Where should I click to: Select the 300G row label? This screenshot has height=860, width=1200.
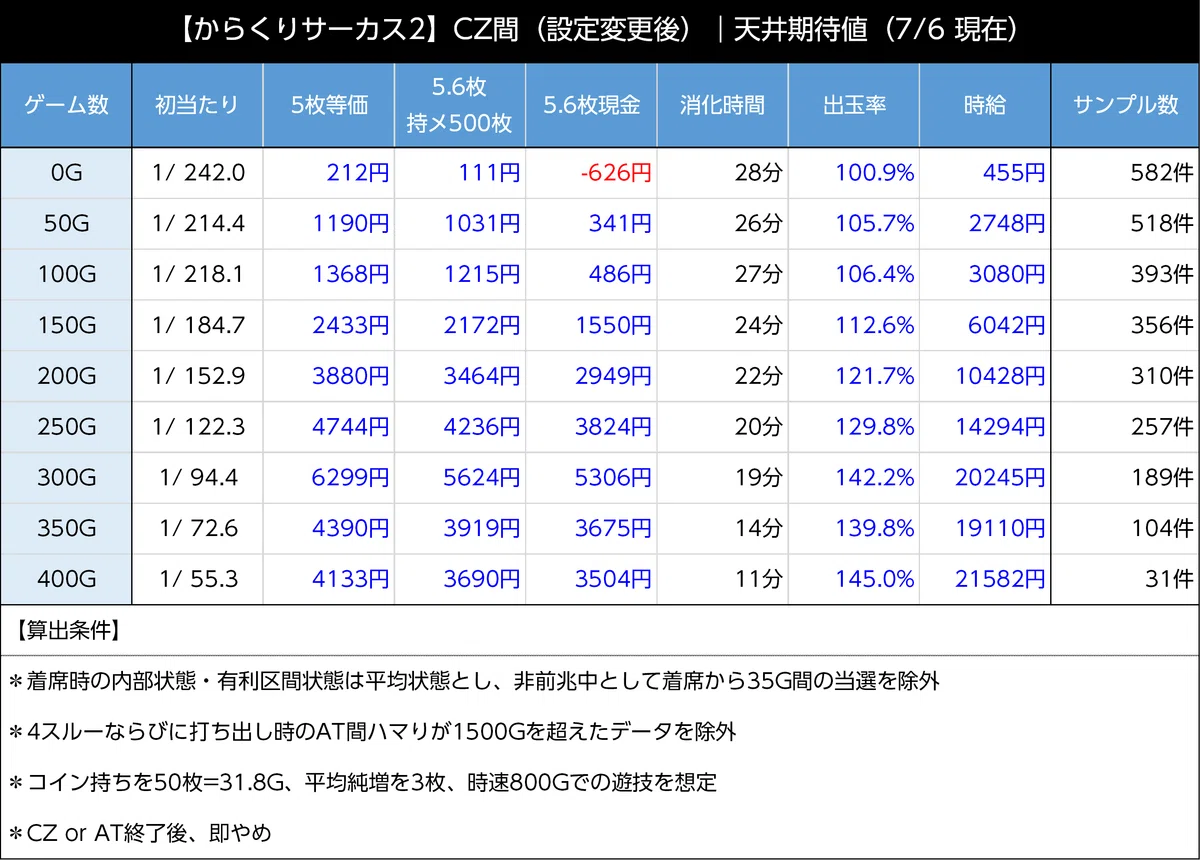66,477
